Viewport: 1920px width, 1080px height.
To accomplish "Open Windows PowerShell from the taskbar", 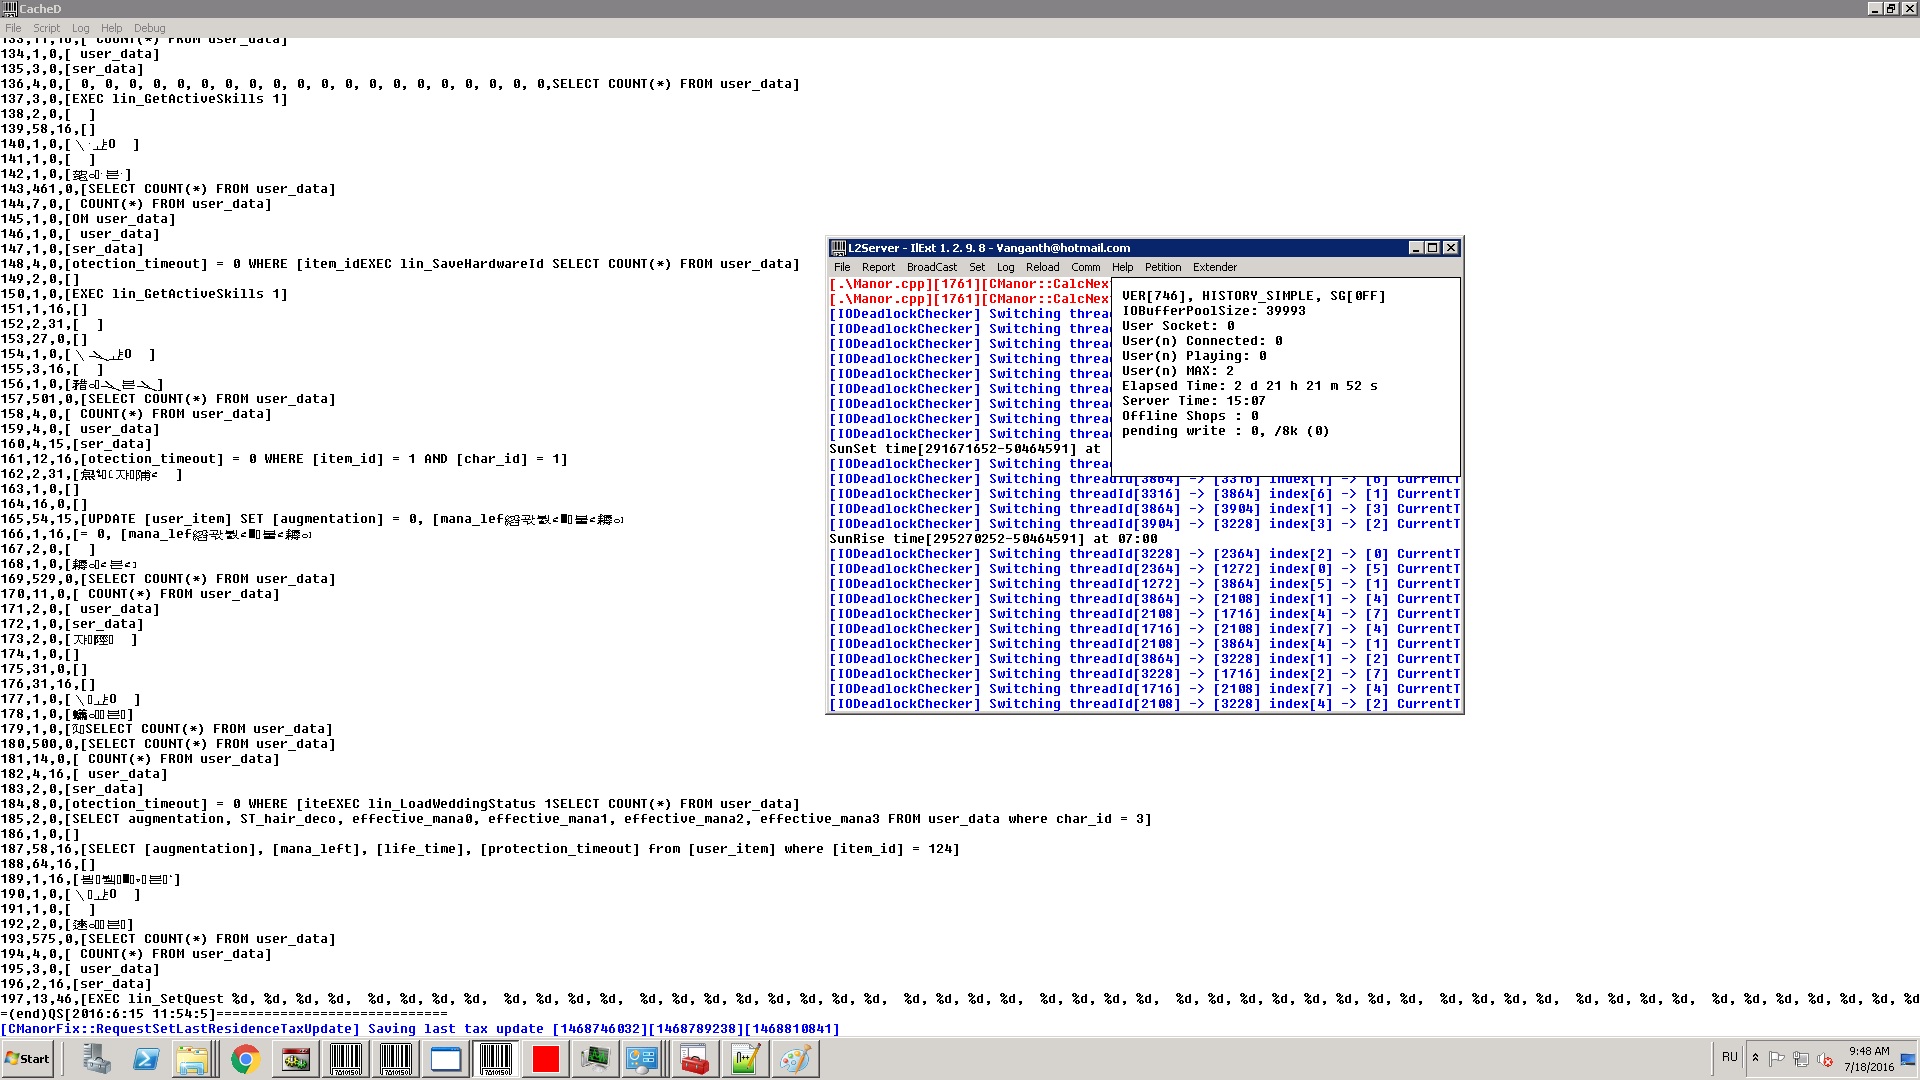I will pos(146,1059).
